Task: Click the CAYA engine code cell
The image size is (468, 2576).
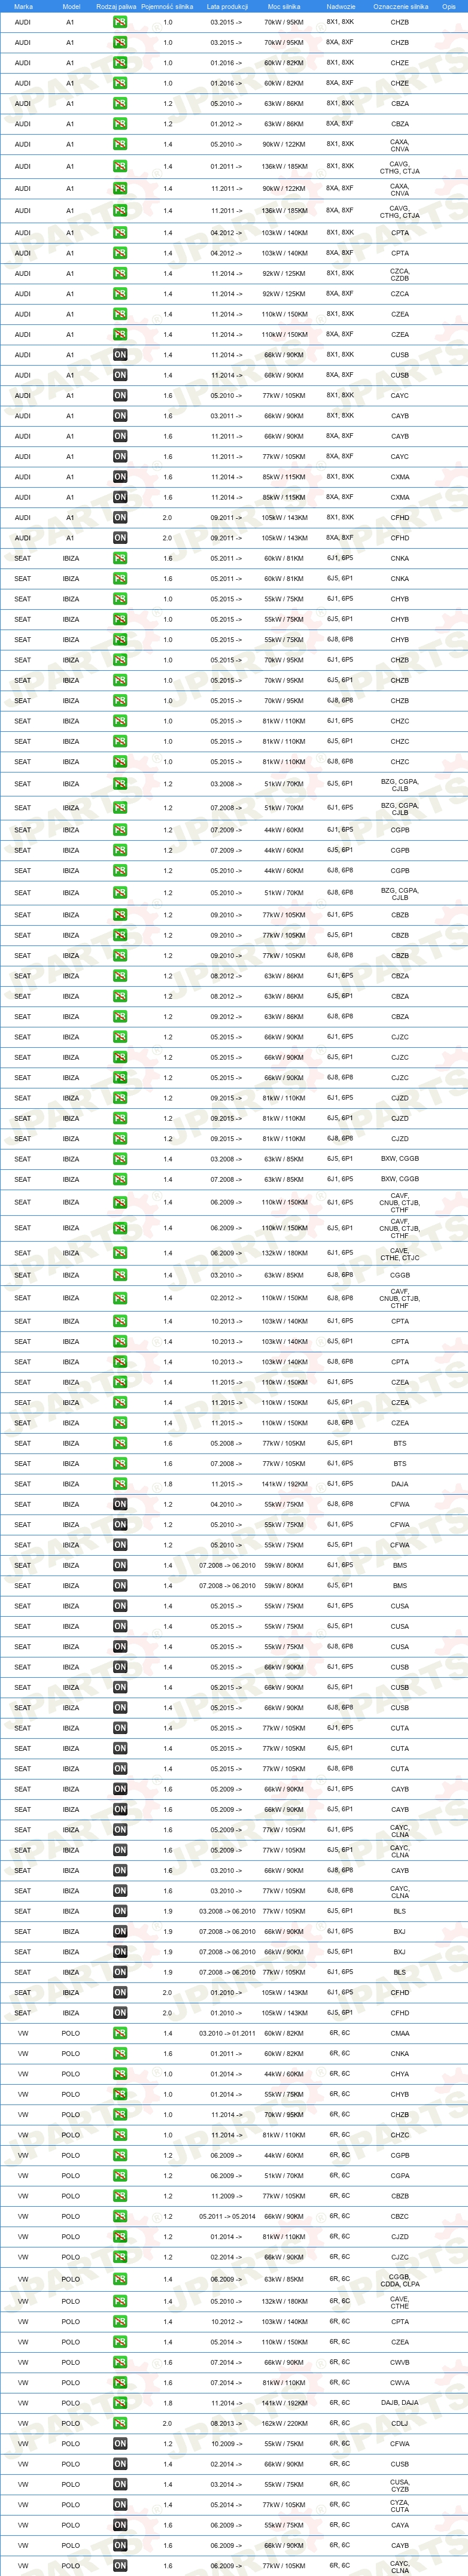Action: (400, 2525)
